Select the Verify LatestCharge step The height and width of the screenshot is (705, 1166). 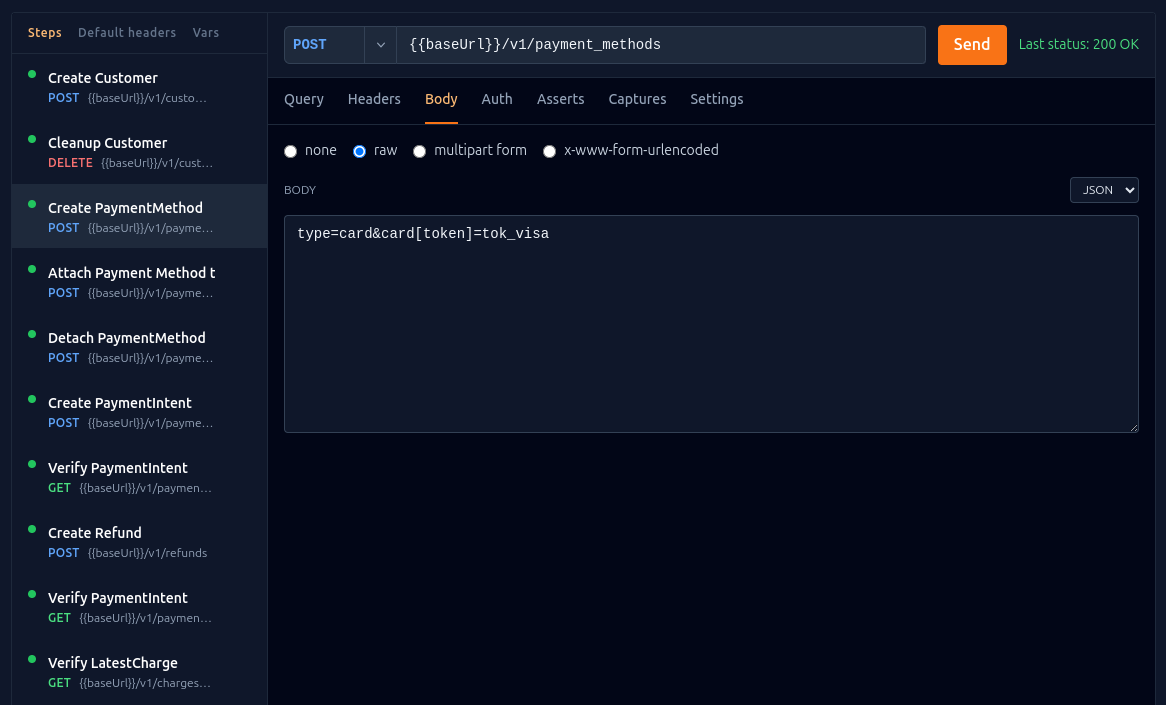139,672
